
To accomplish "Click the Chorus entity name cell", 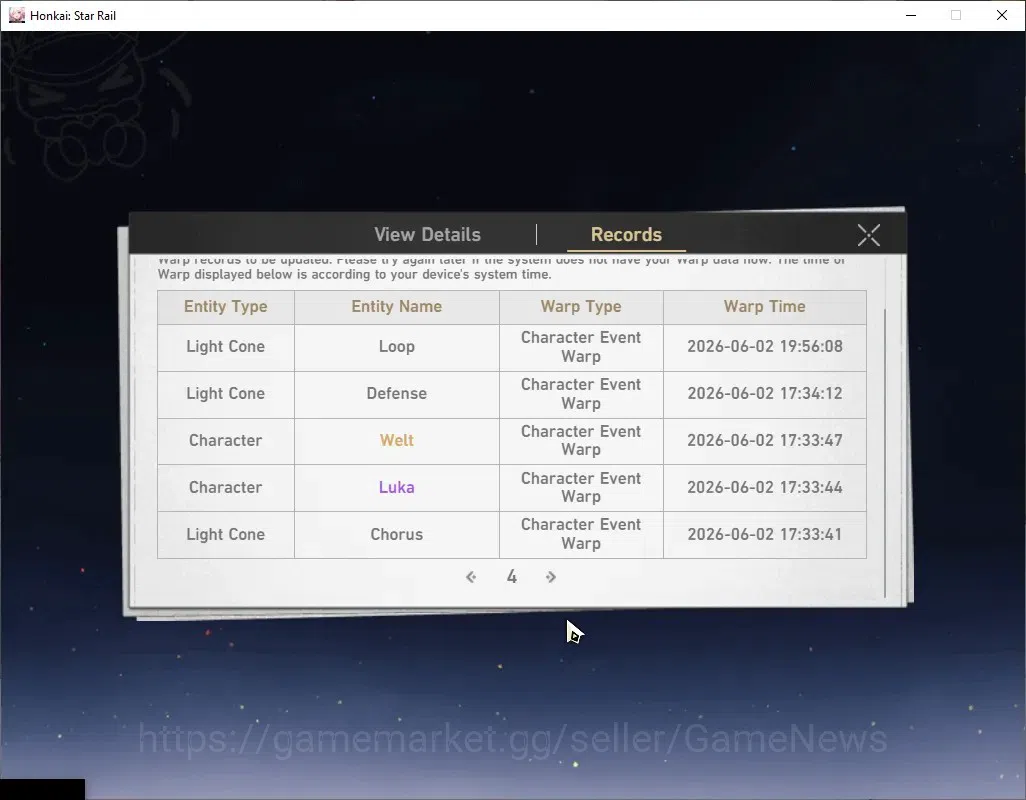I will [397, 534].
